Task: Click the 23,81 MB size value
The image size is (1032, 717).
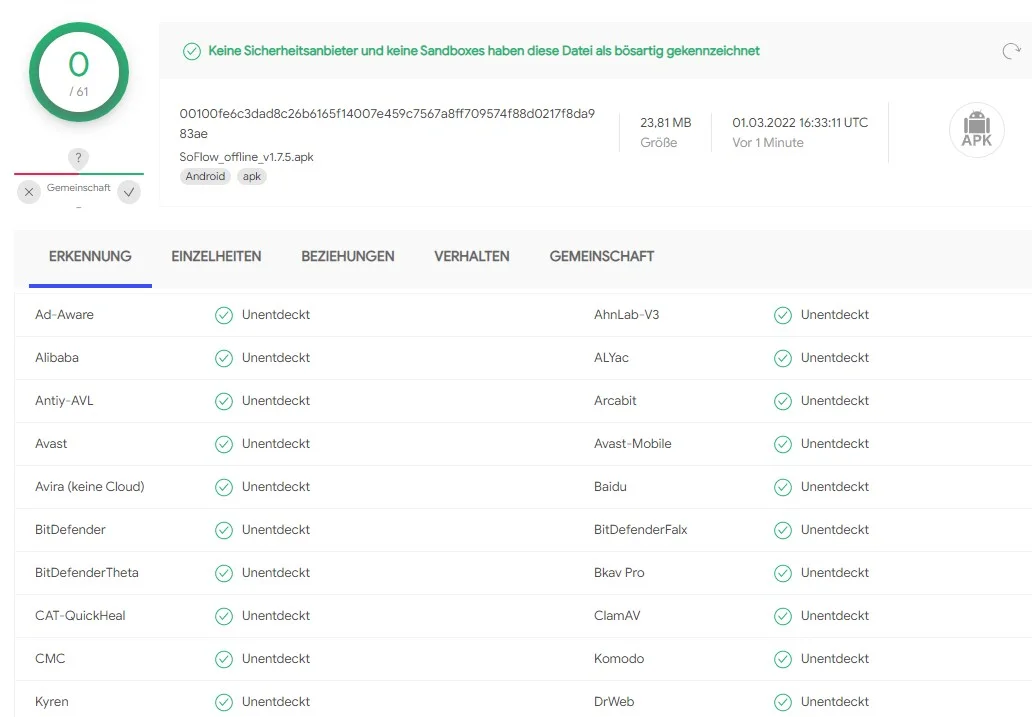Action: click(665, 122)
